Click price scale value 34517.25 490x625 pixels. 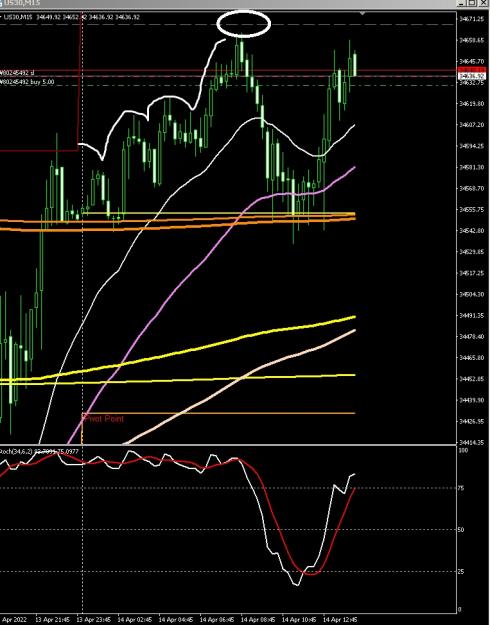pos(472,273)
